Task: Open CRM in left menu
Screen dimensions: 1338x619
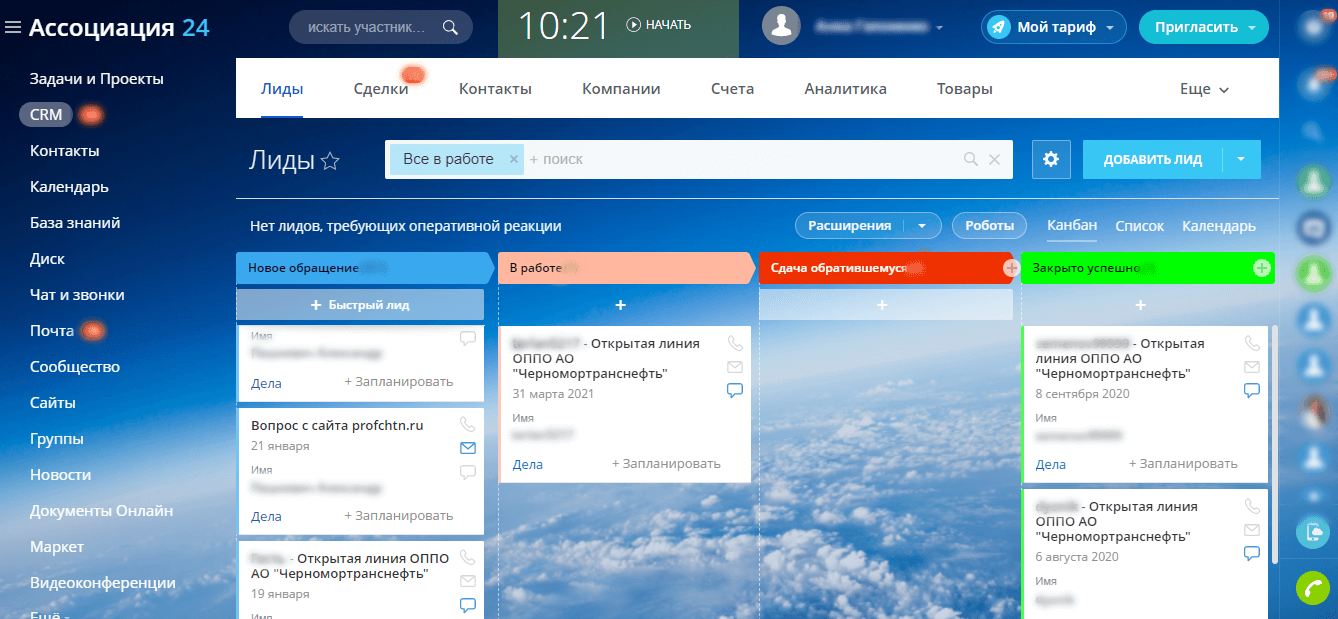Action: click(x=46, y=115)
